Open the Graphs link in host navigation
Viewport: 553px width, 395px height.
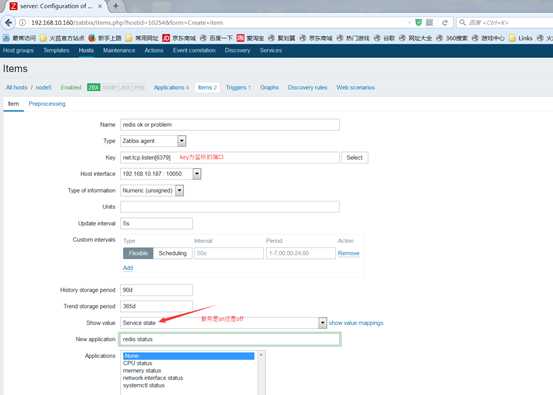[x=269, y=87]
